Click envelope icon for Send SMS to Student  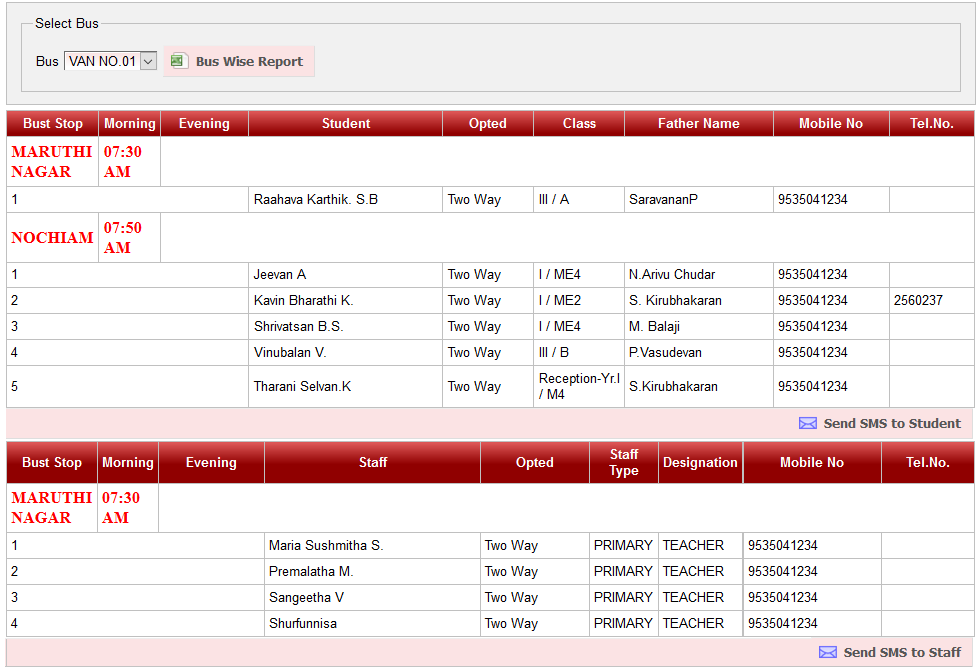point(808,423)
